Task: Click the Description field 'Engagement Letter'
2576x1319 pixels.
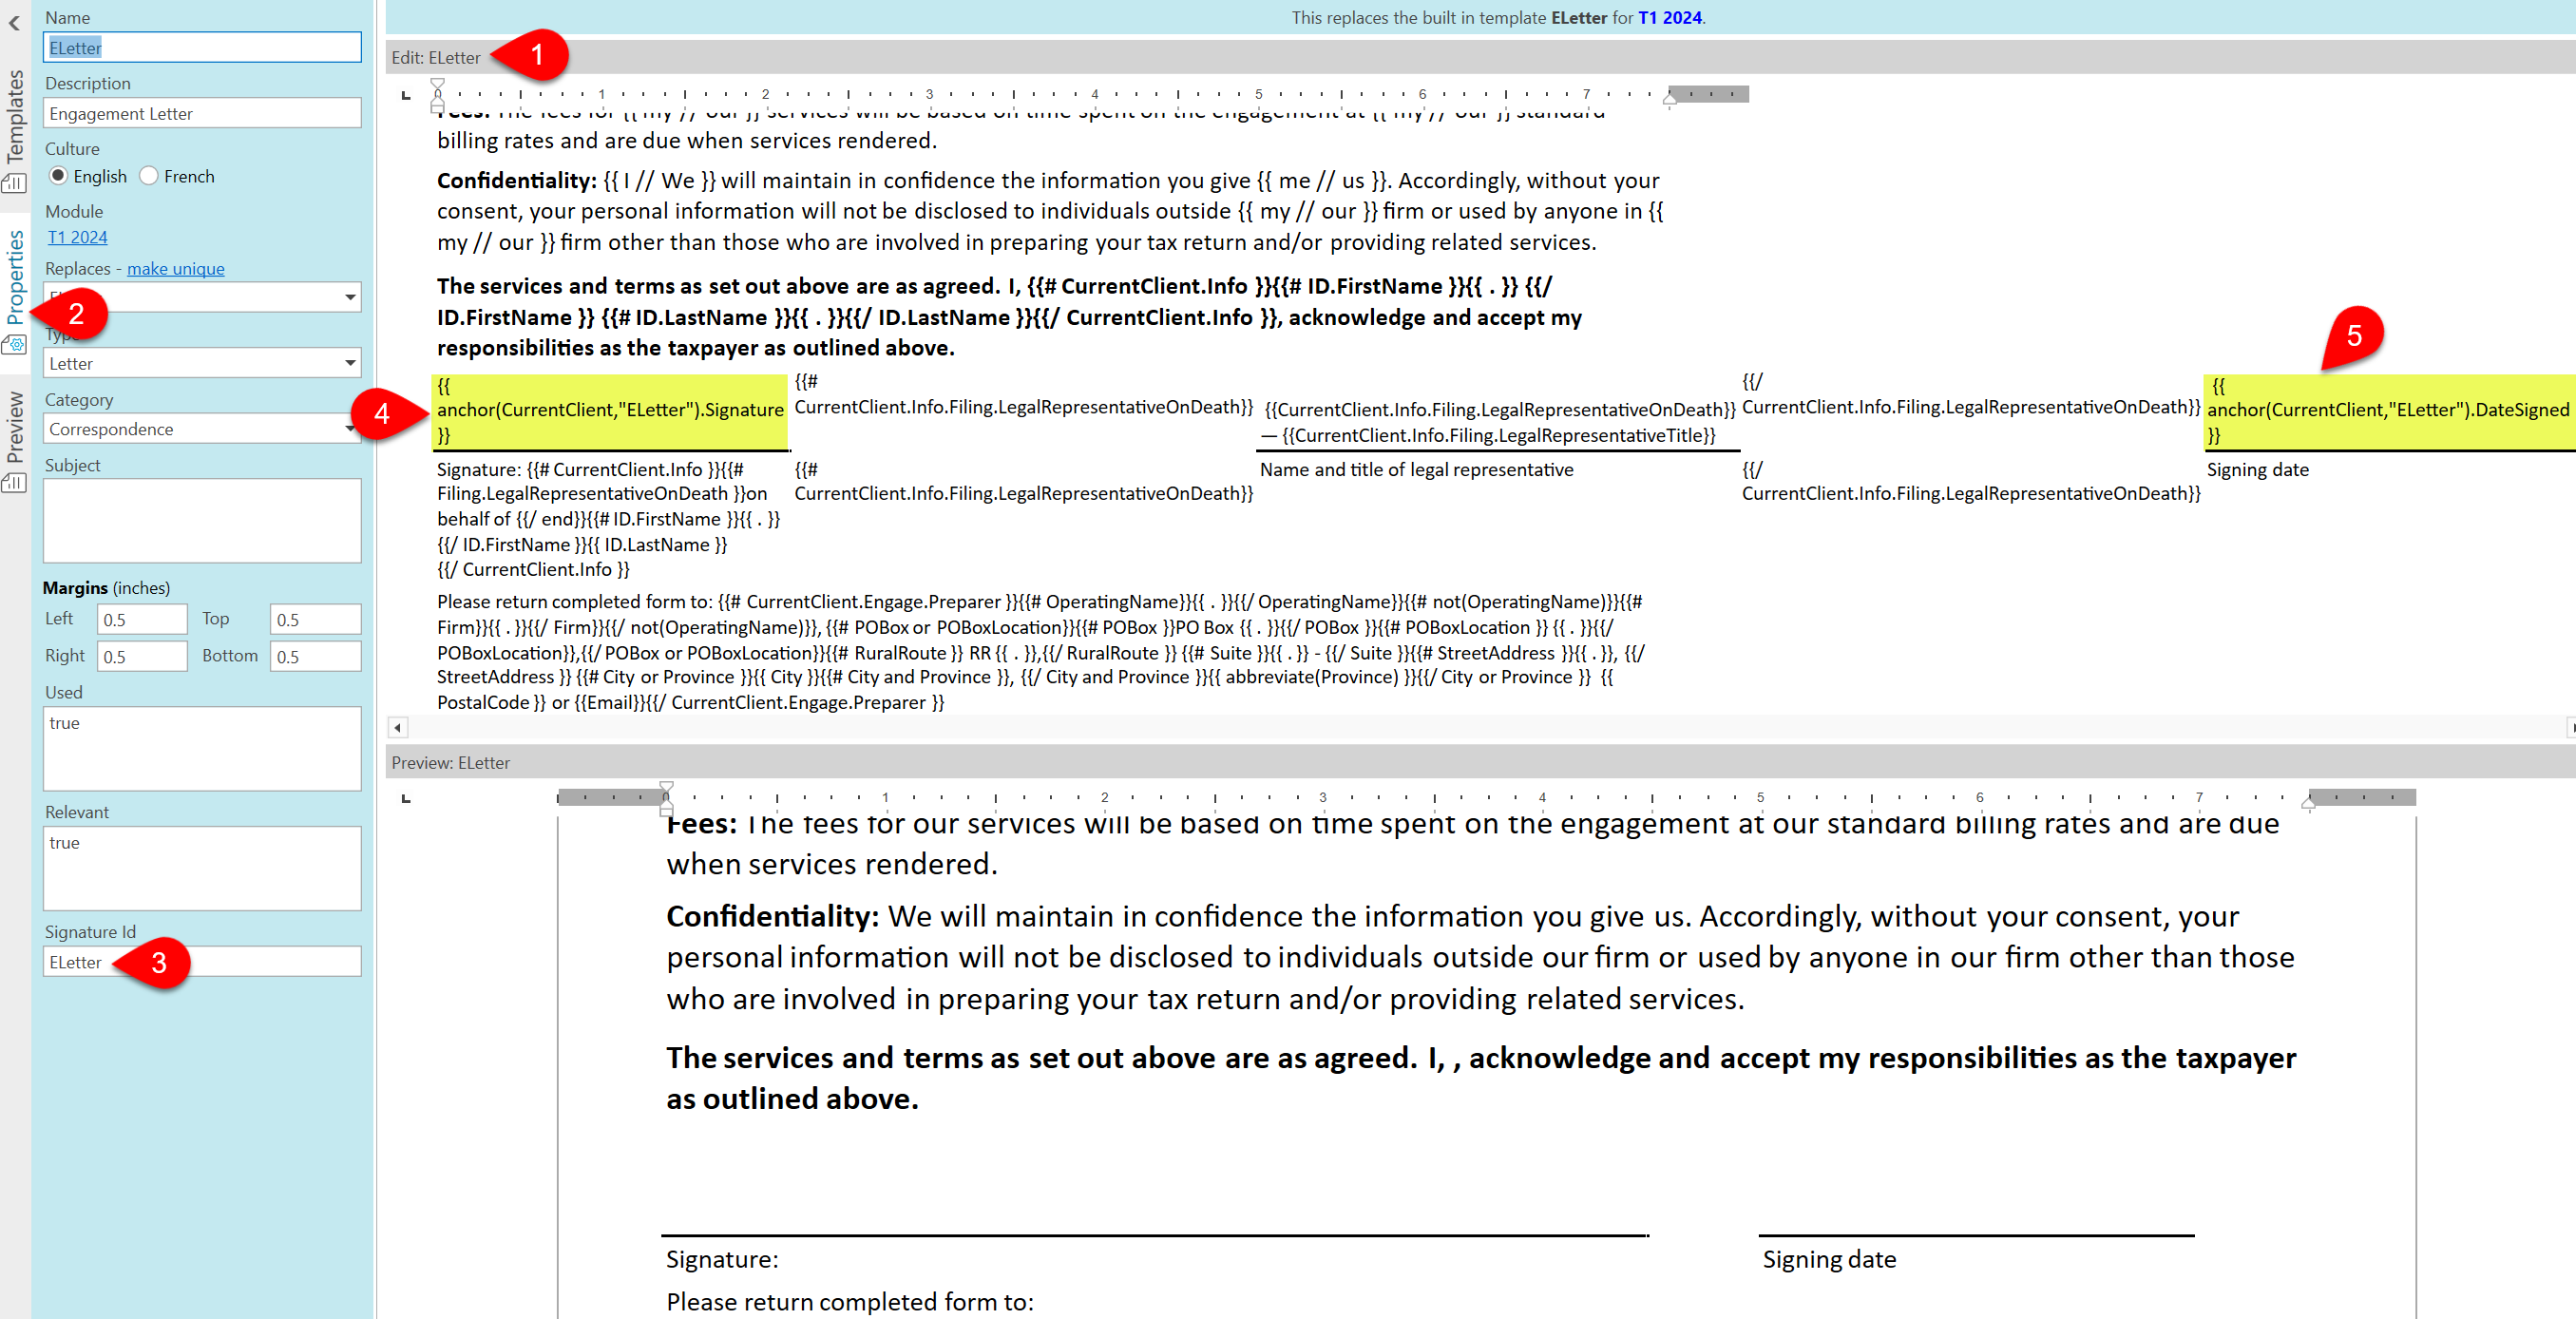Action: pyautogui.click(x=202, y=113)
